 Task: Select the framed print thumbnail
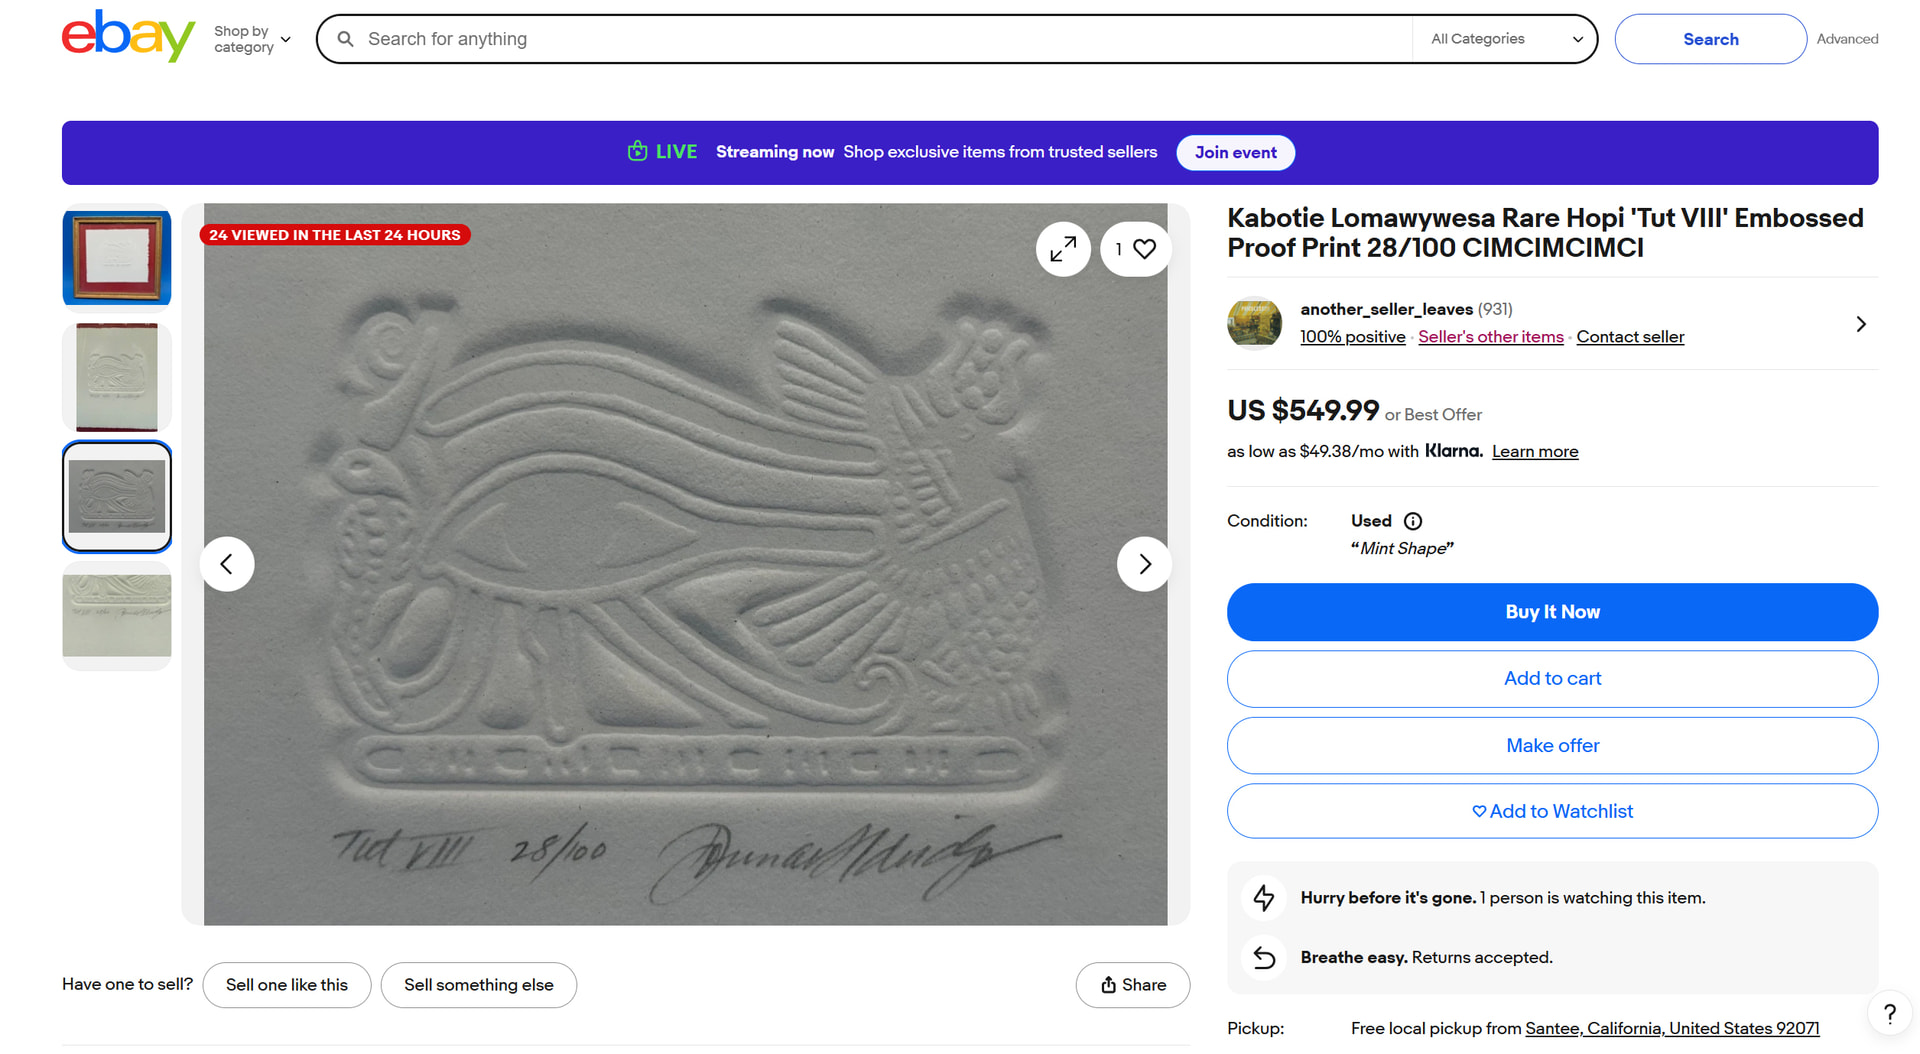tap(117, 258)
